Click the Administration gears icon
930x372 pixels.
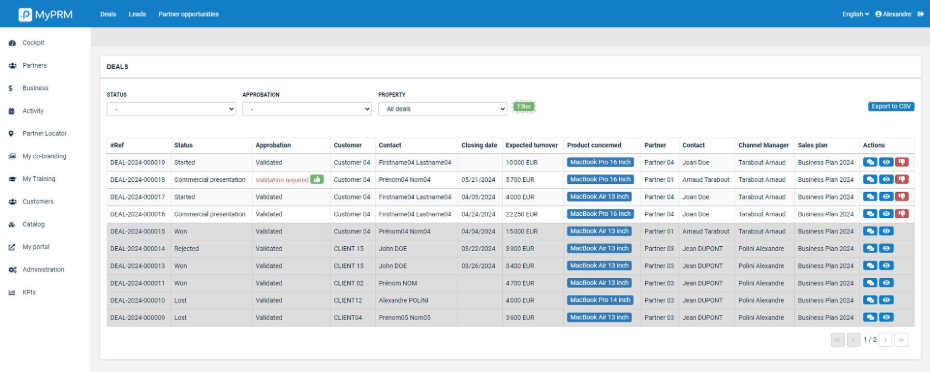tap(12, 270)
